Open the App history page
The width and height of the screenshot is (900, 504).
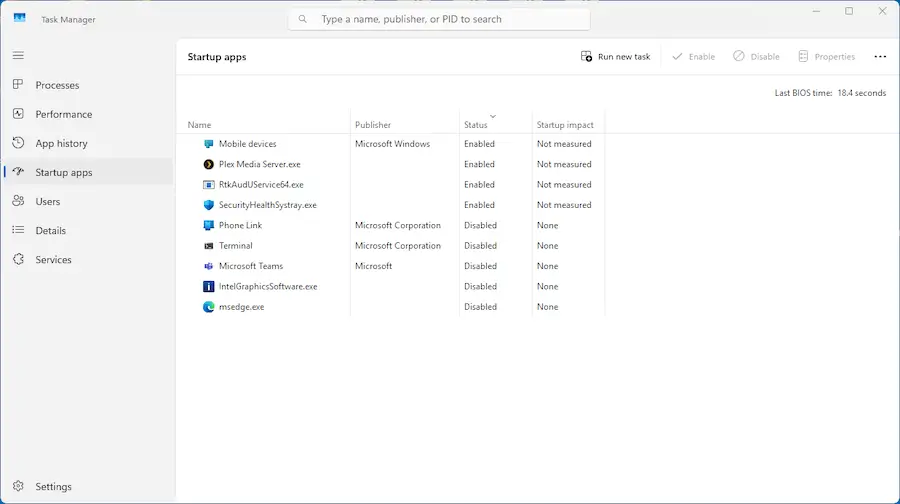pyautogui.click(x=88, y=143)
